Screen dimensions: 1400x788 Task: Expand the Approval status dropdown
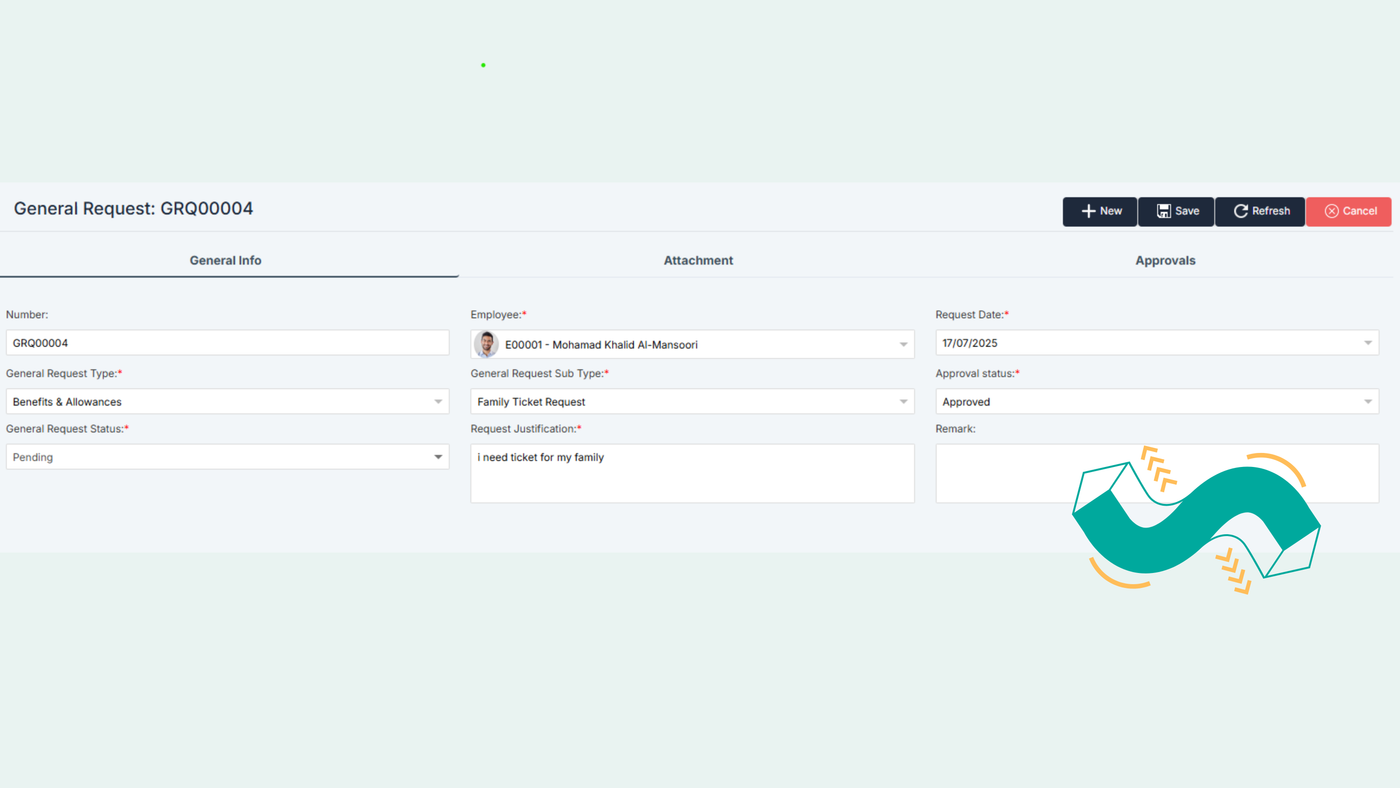coord(1368,402)
